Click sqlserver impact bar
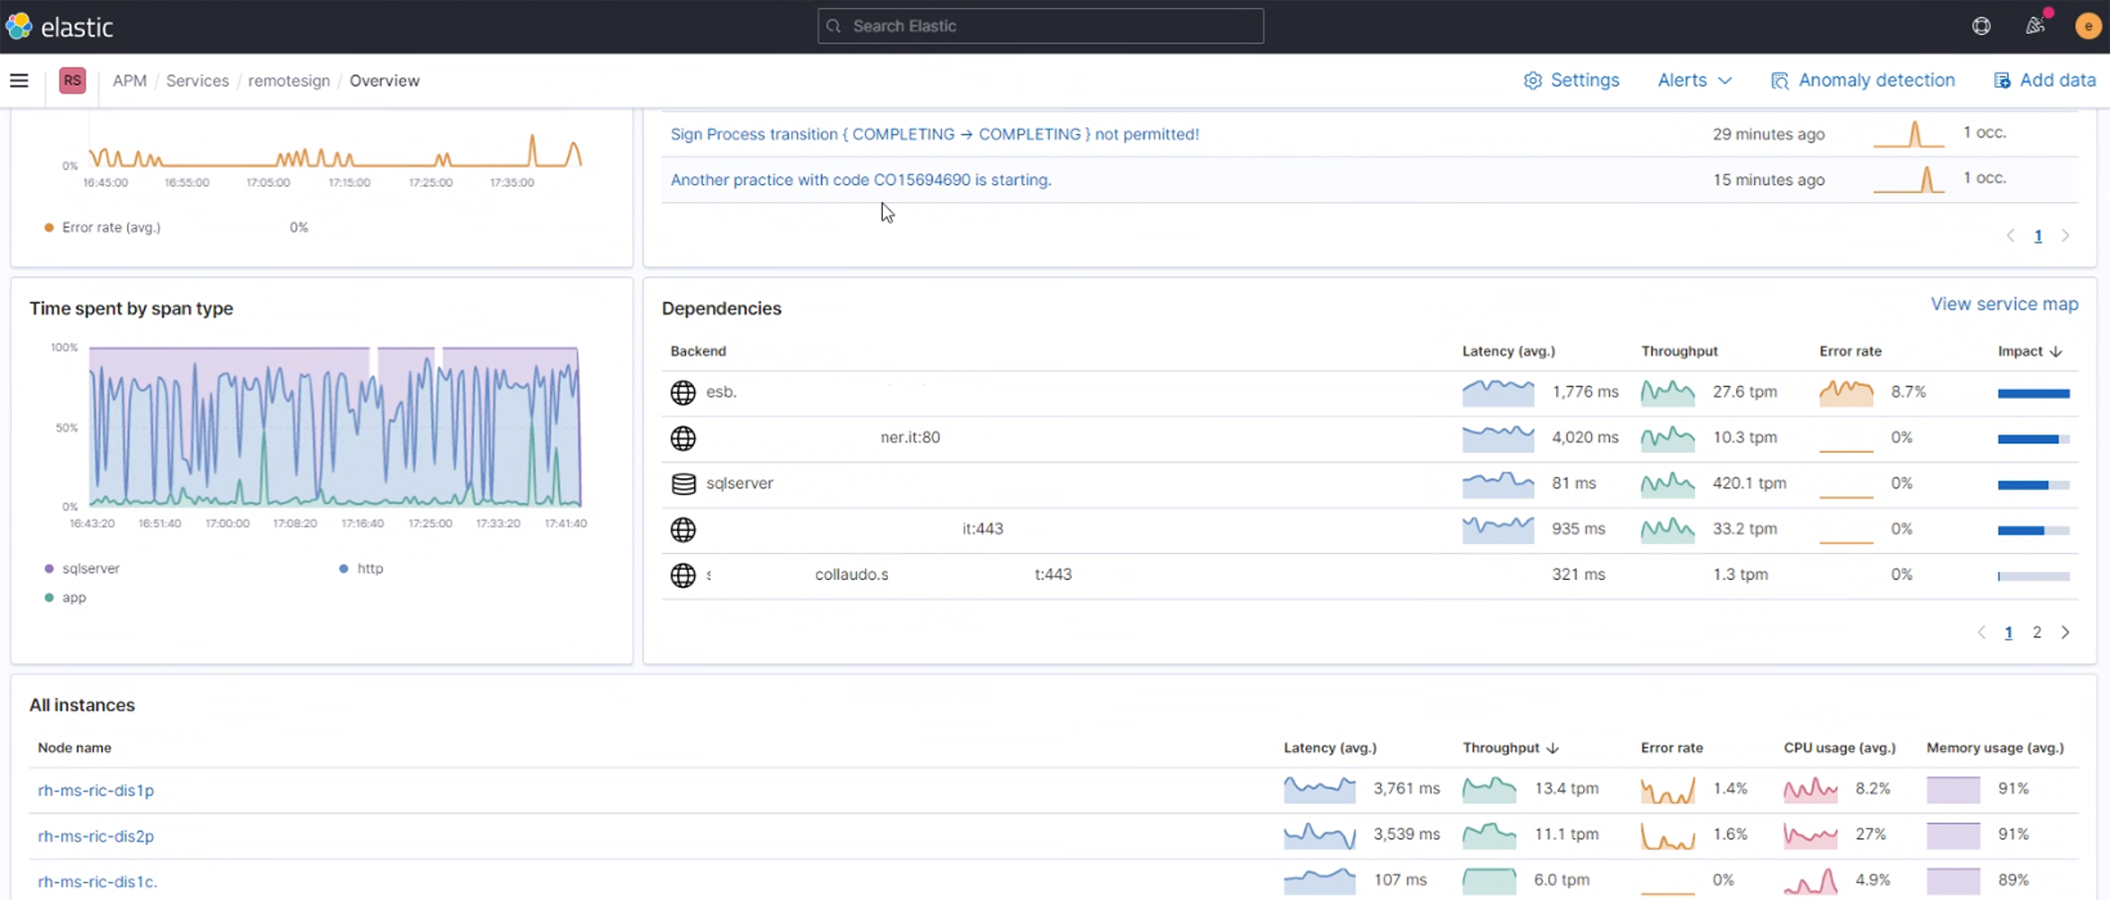 [x=2033, y=485]
